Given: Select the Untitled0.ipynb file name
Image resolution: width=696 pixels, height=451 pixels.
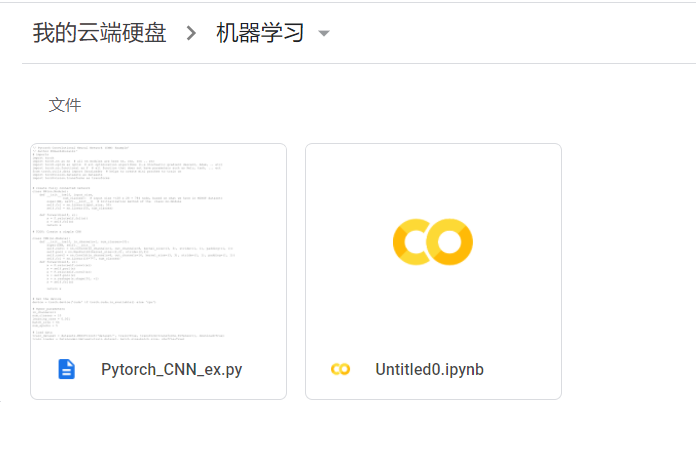Looking at the screenshot, I should point(429,370).
